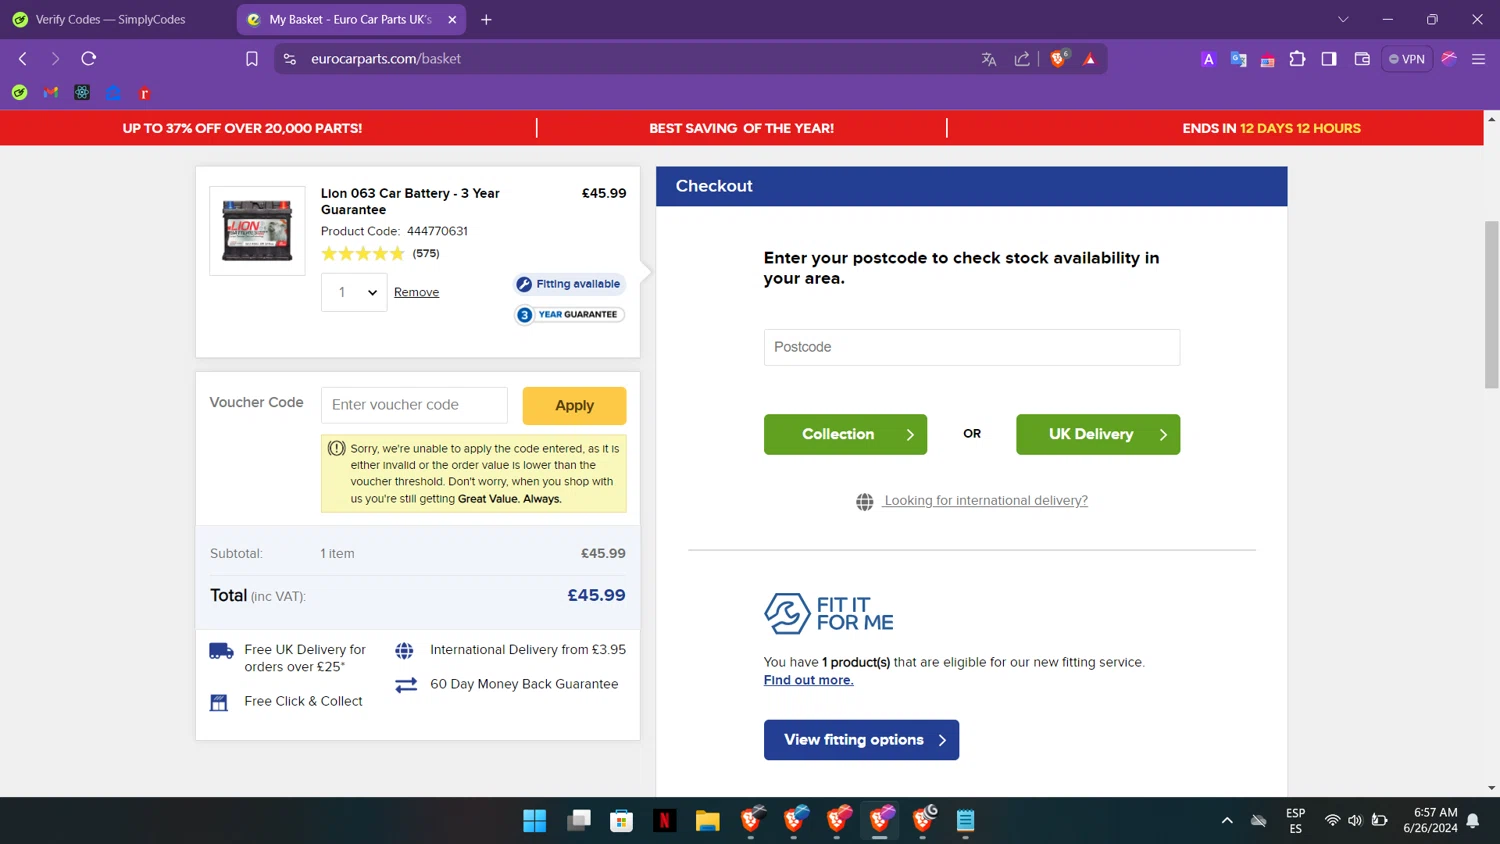Launch Microsoft Store from taskbar
Image resolution: width=1500 pixels, height=844 pixels.
pos(622,821)
